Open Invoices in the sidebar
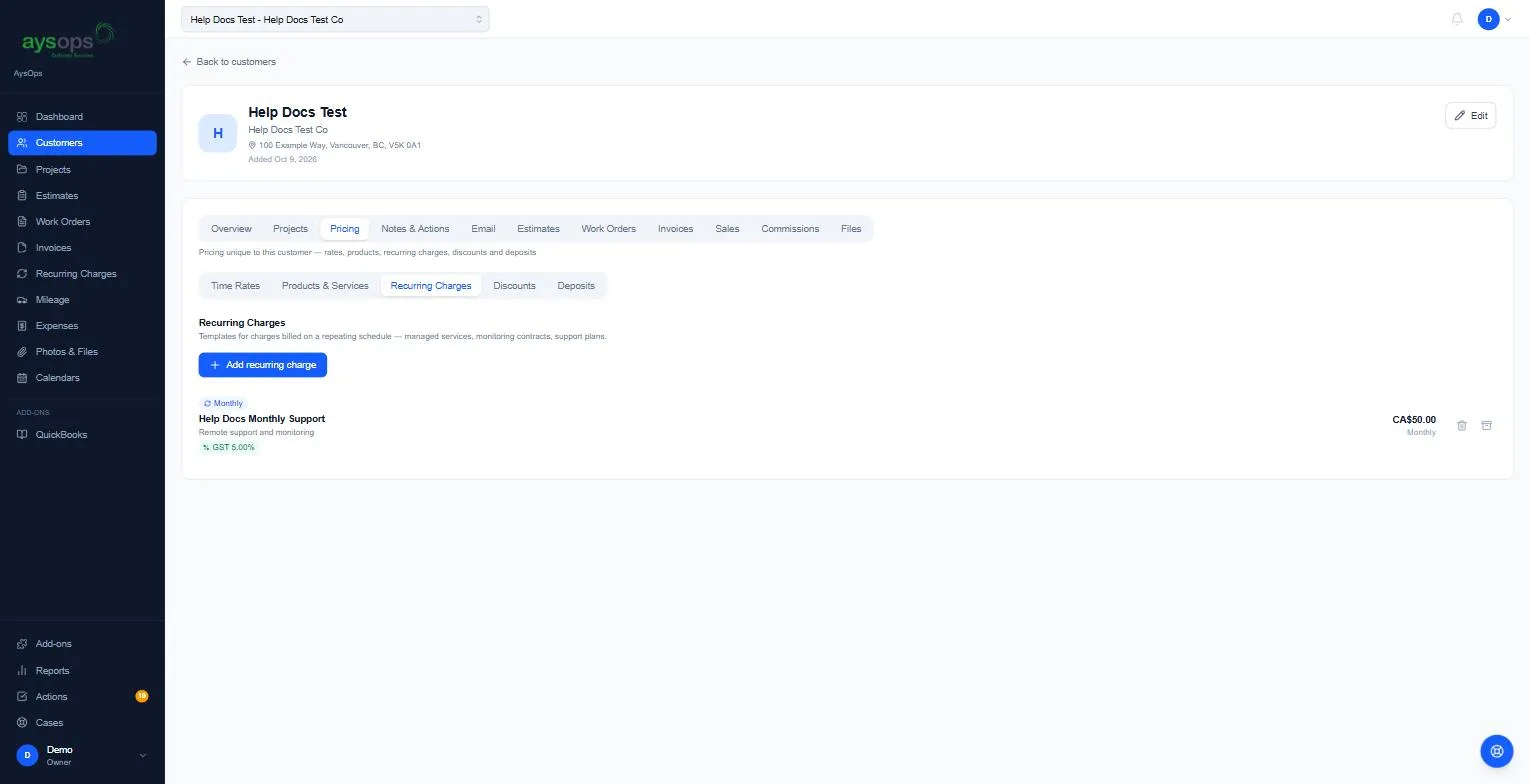Image resolution: width=1530 pixels, height=784 pixels. pos(82,247)
